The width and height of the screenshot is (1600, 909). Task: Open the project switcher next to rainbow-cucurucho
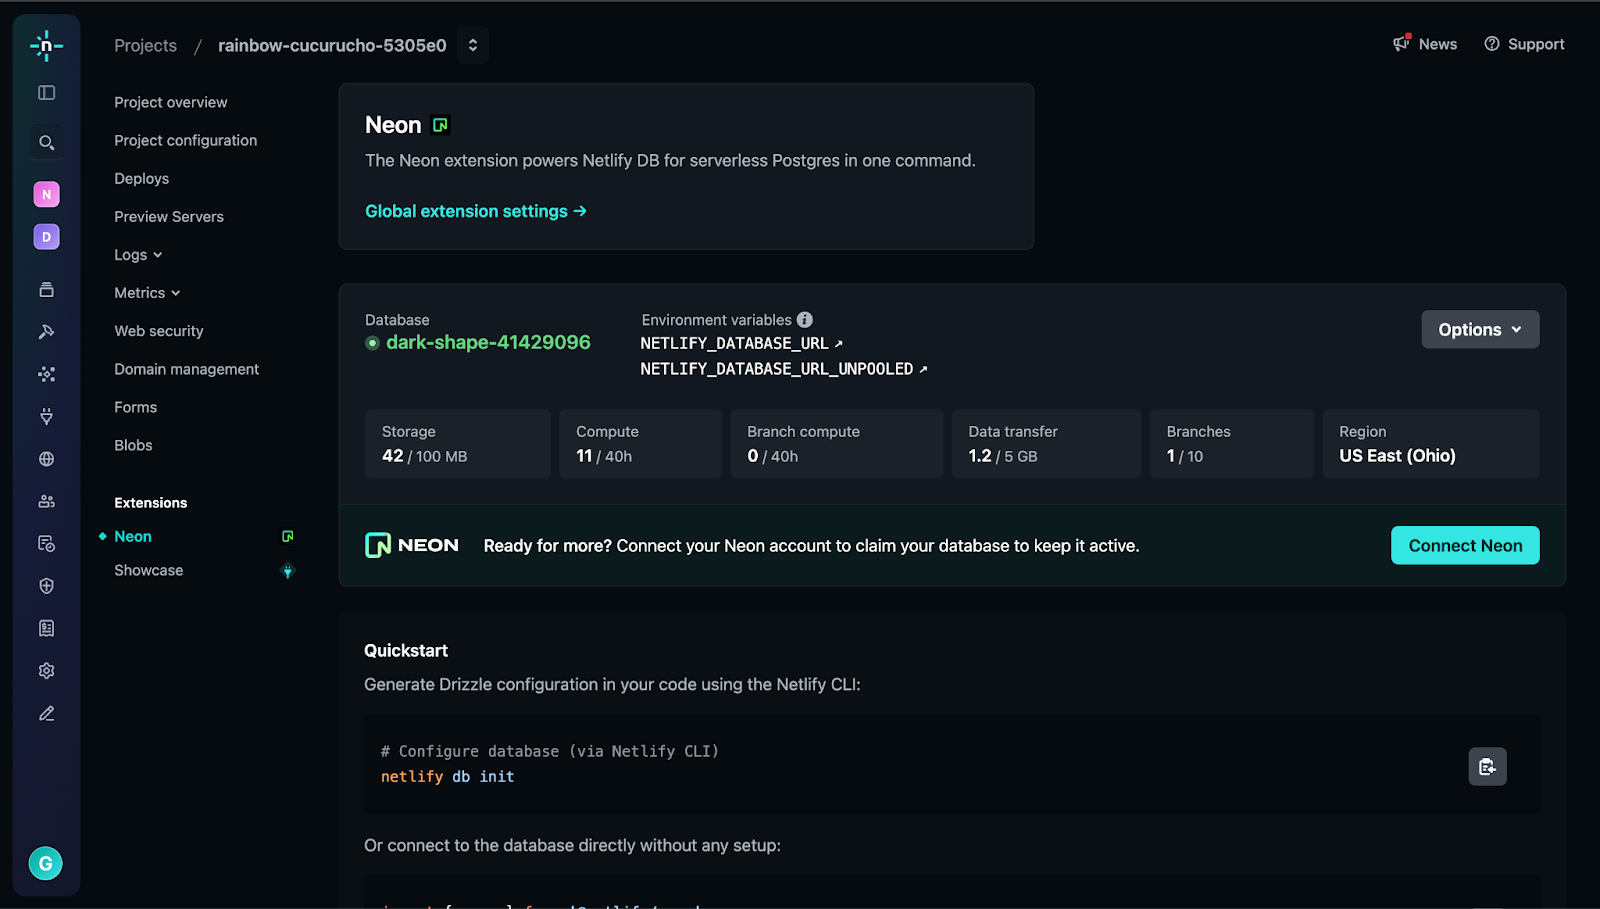pos(473,45)
